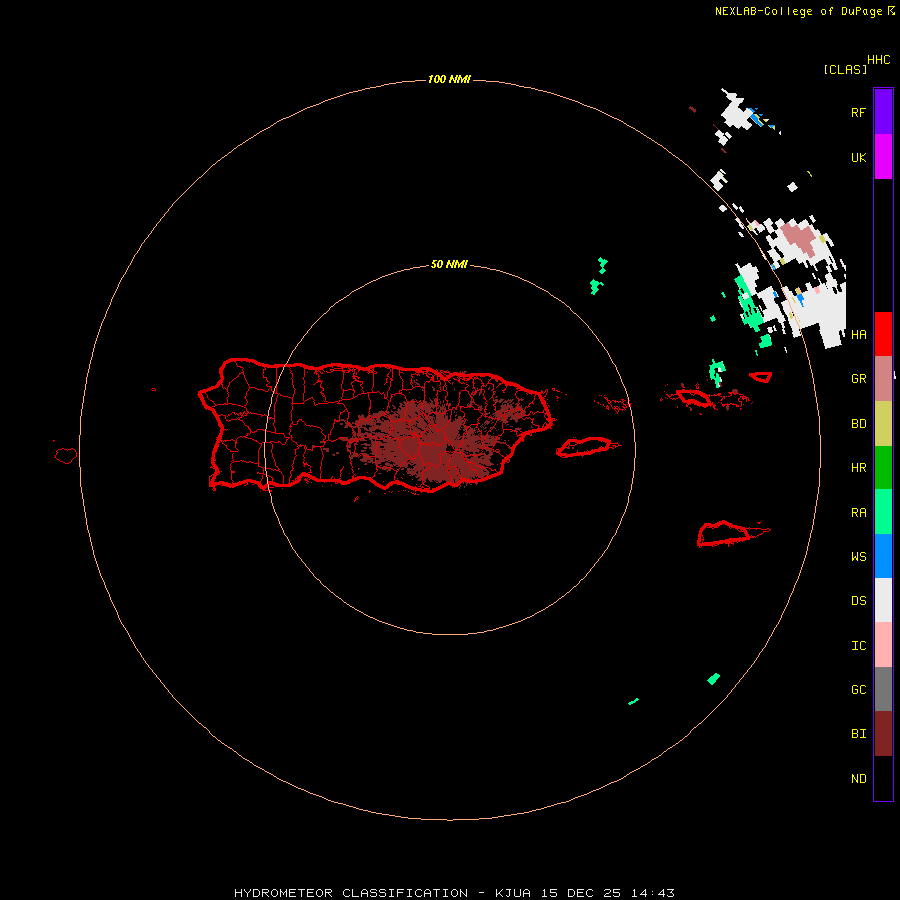Select the IC light-pink legend swatch
Viewport: 900px width, 900px height.
point(883,645)
